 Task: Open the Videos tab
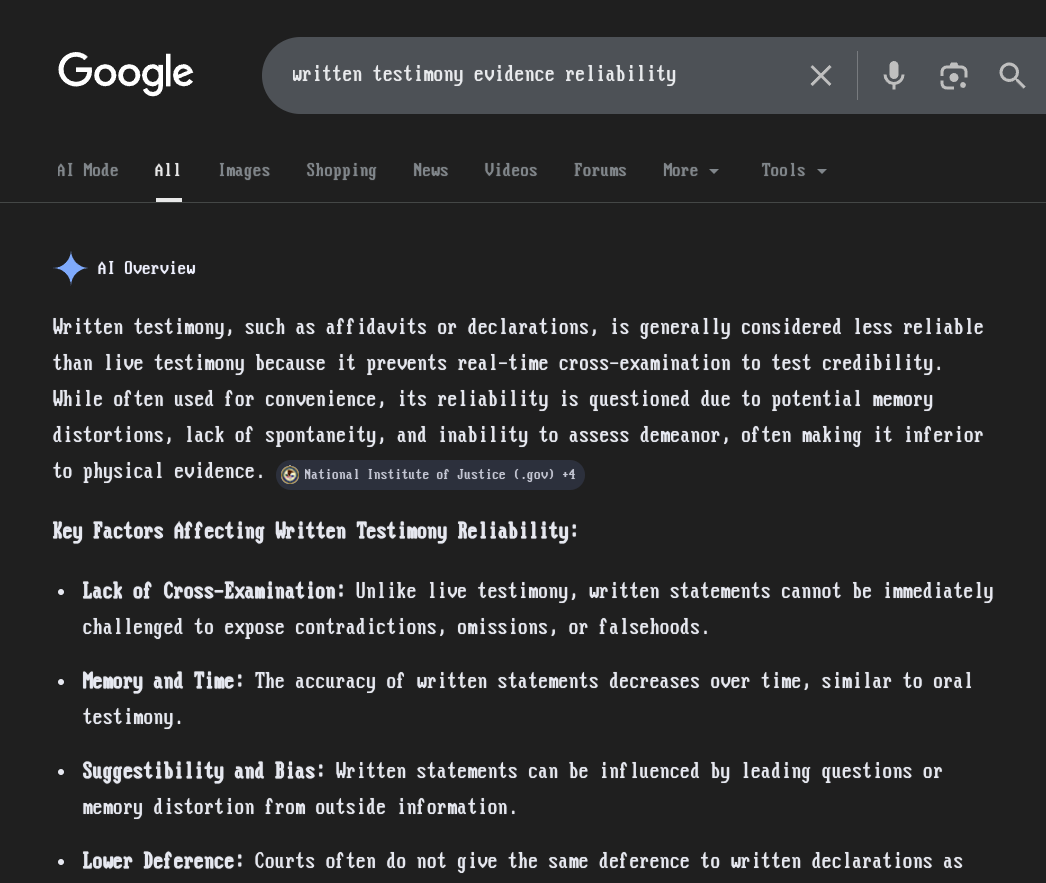[x=510, y=171]
